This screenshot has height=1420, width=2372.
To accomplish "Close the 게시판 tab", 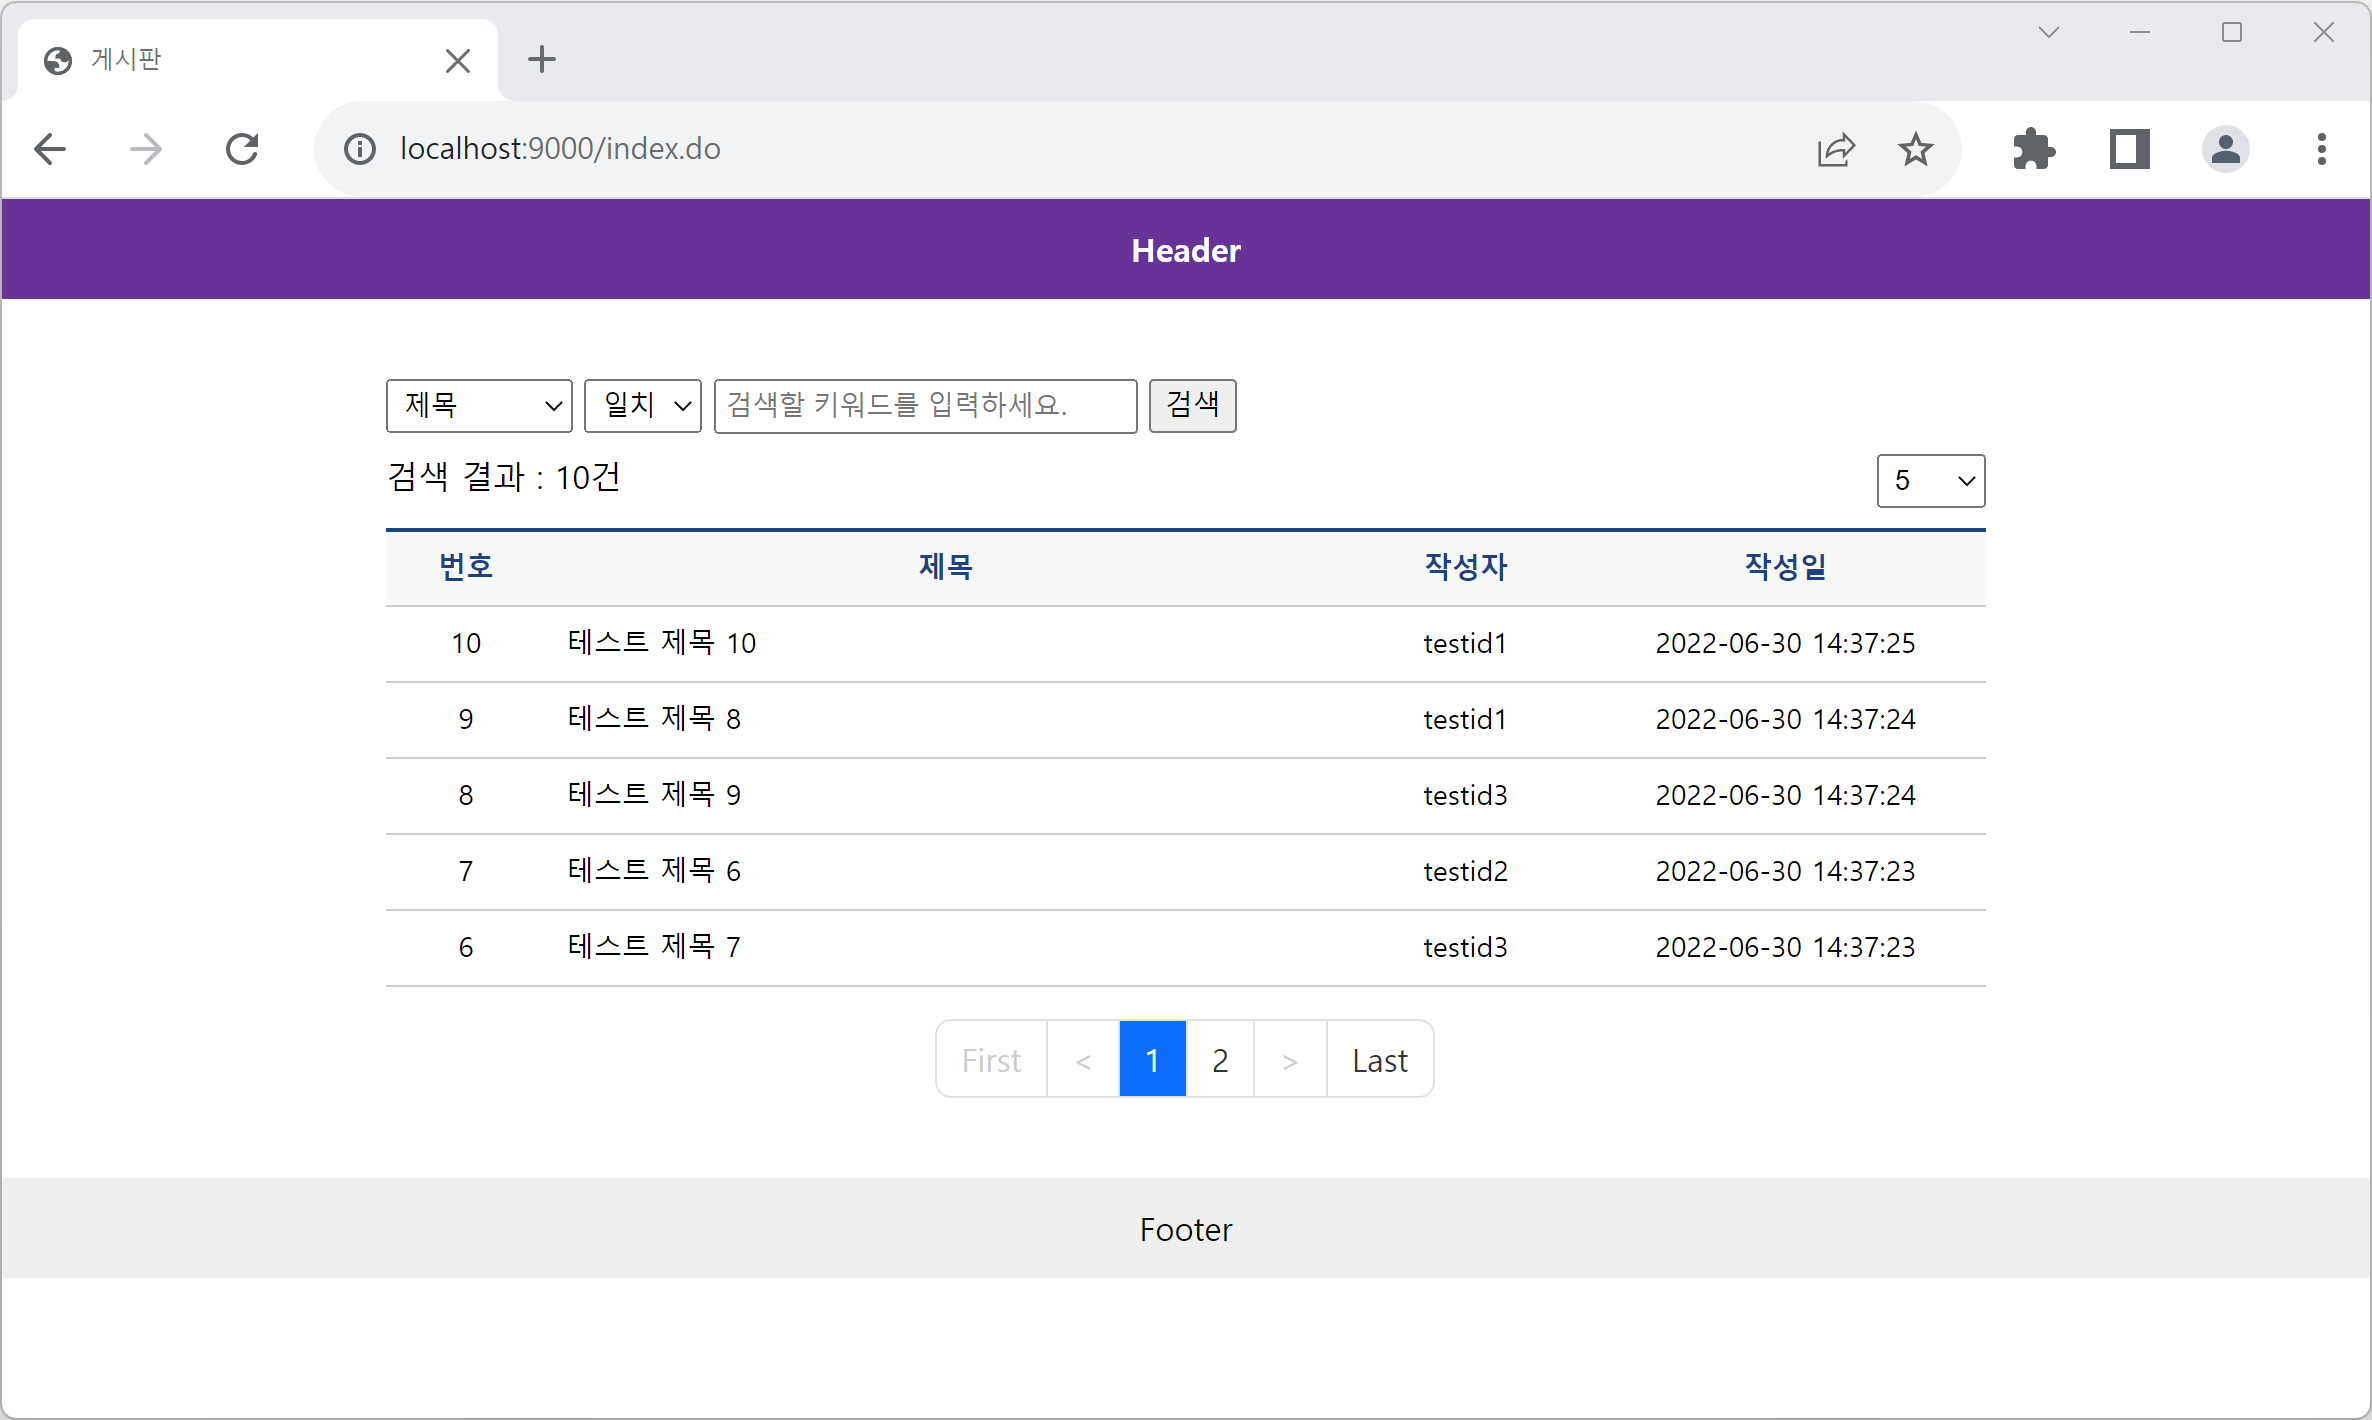I will point(458,61).
